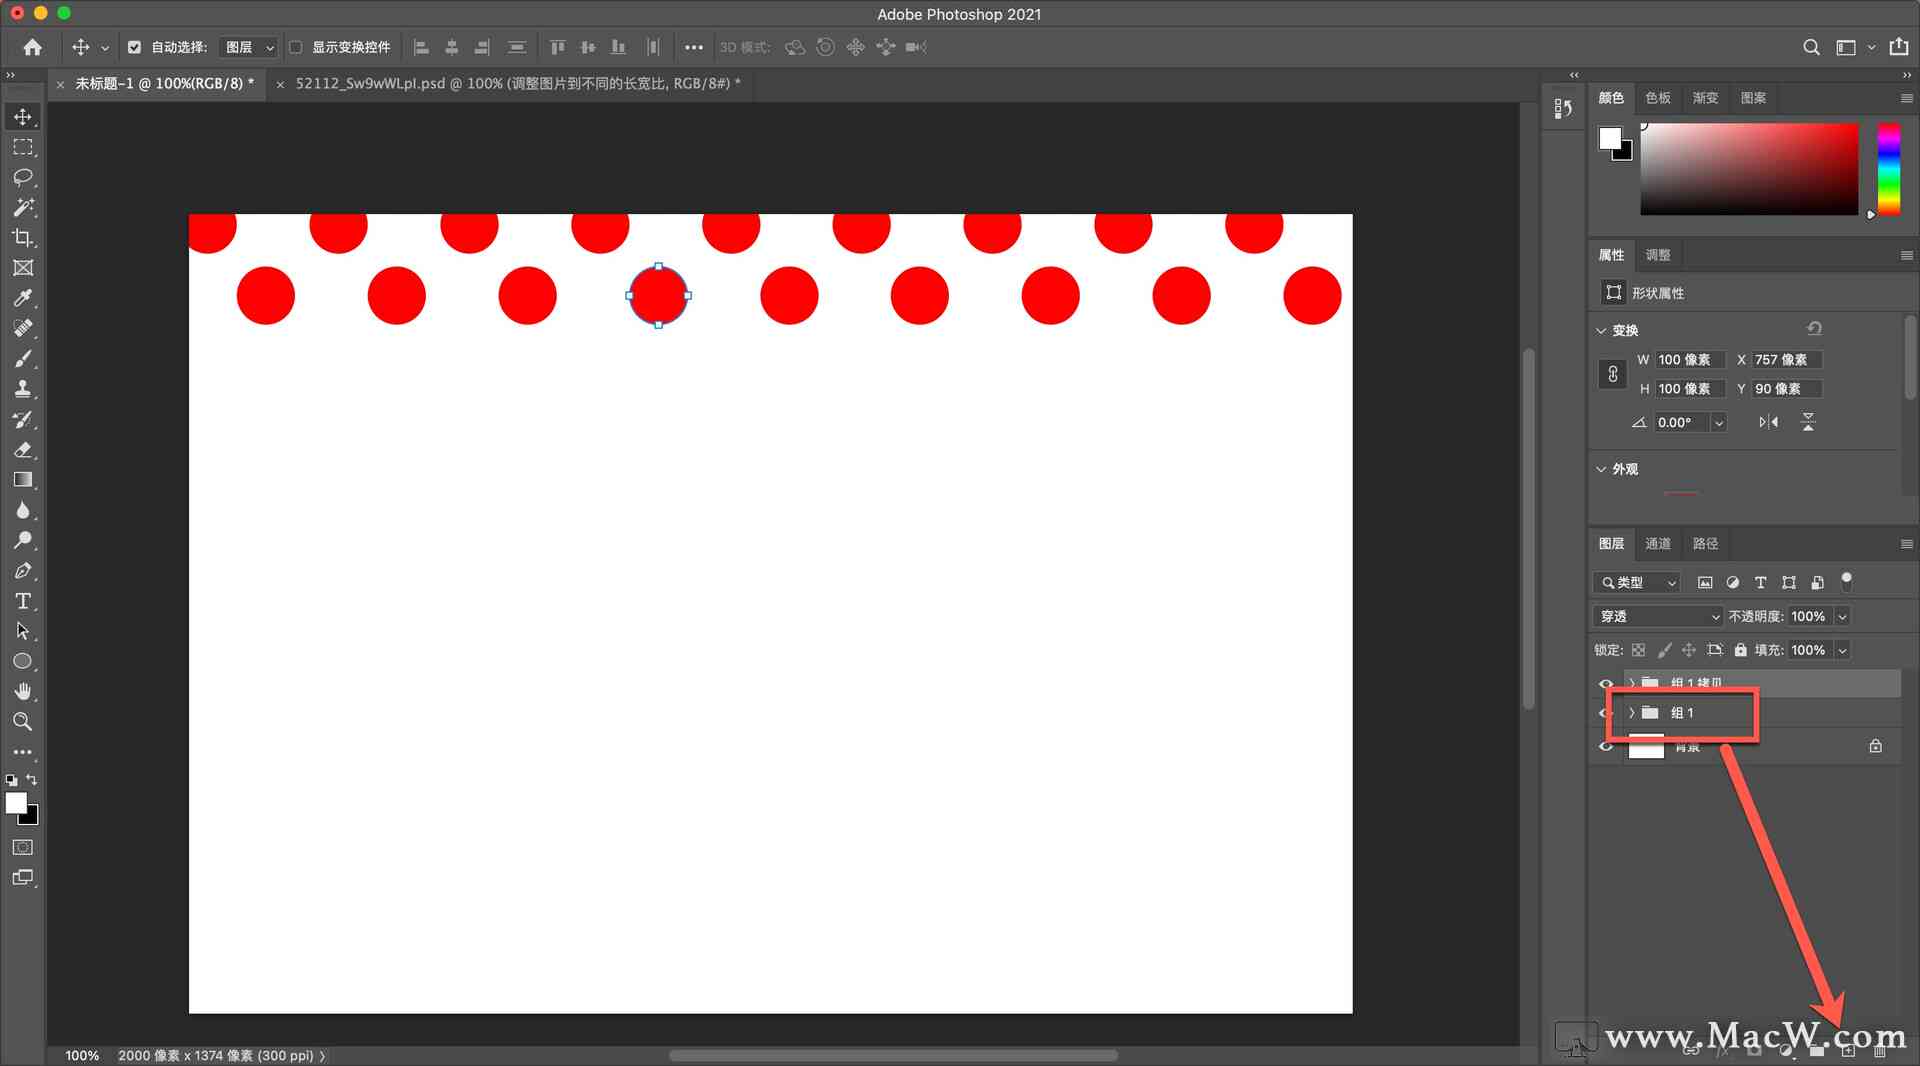The width and height of the screenshot is (1920, 1066).
Task: Switch to the Paths tab
Action: pos(1705,544)
